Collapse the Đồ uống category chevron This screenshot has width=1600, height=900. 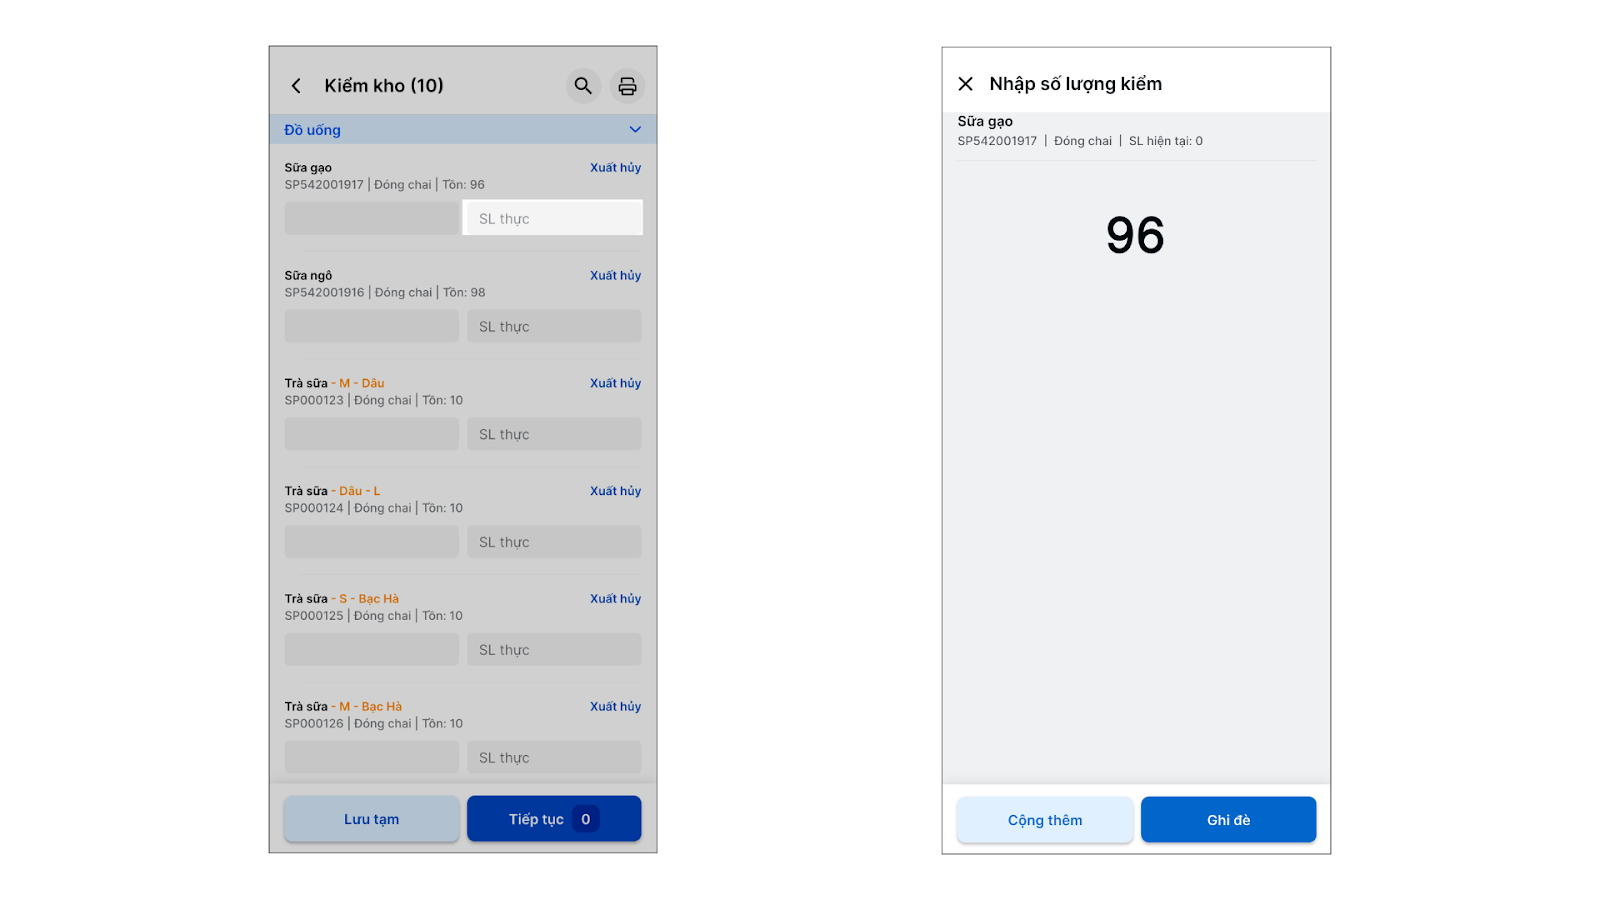[635, 130]
